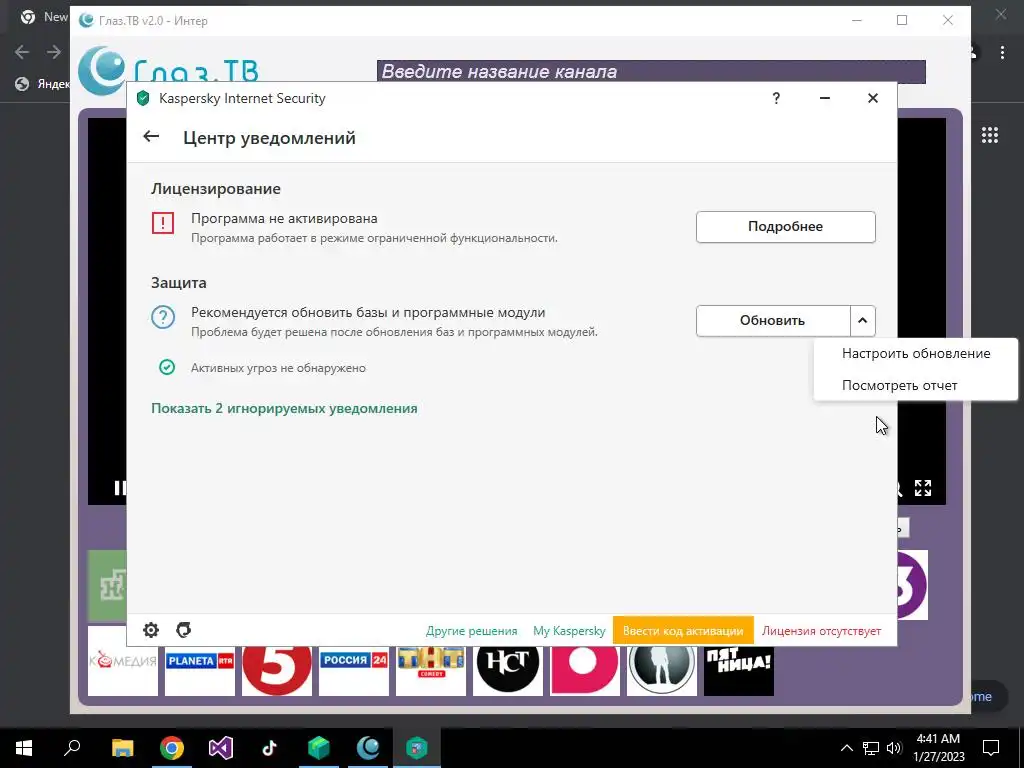Viewport: 1024px width, 768px height.
Task: Toggle fullscreen in Глаз.ТВ player
Action: 923,488
